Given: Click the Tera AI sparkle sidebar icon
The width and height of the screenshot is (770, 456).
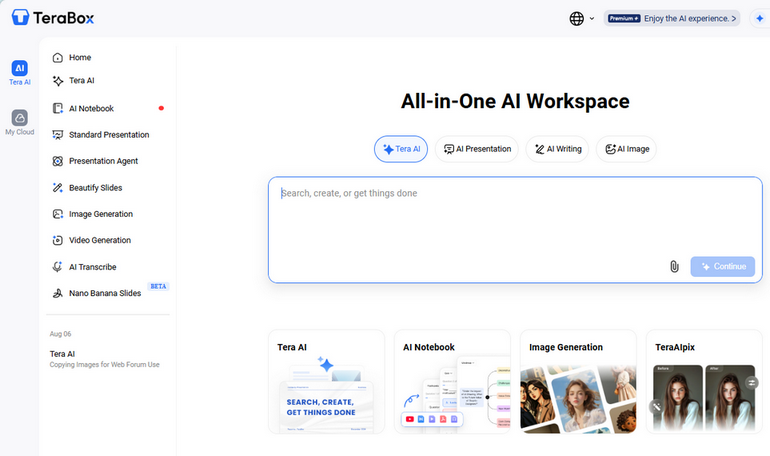Looking at the screenshot, I should click(x=57, y=80).
